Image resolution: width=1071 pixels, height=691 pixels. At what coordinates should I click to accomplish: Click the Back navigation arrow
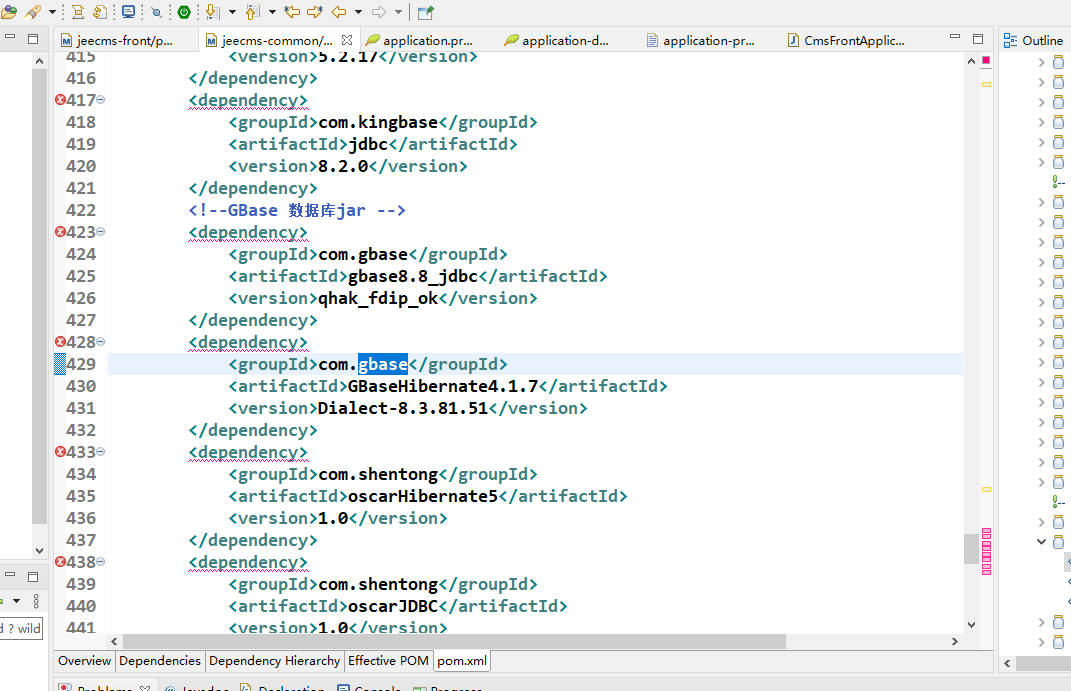click(x=338, y=12)
